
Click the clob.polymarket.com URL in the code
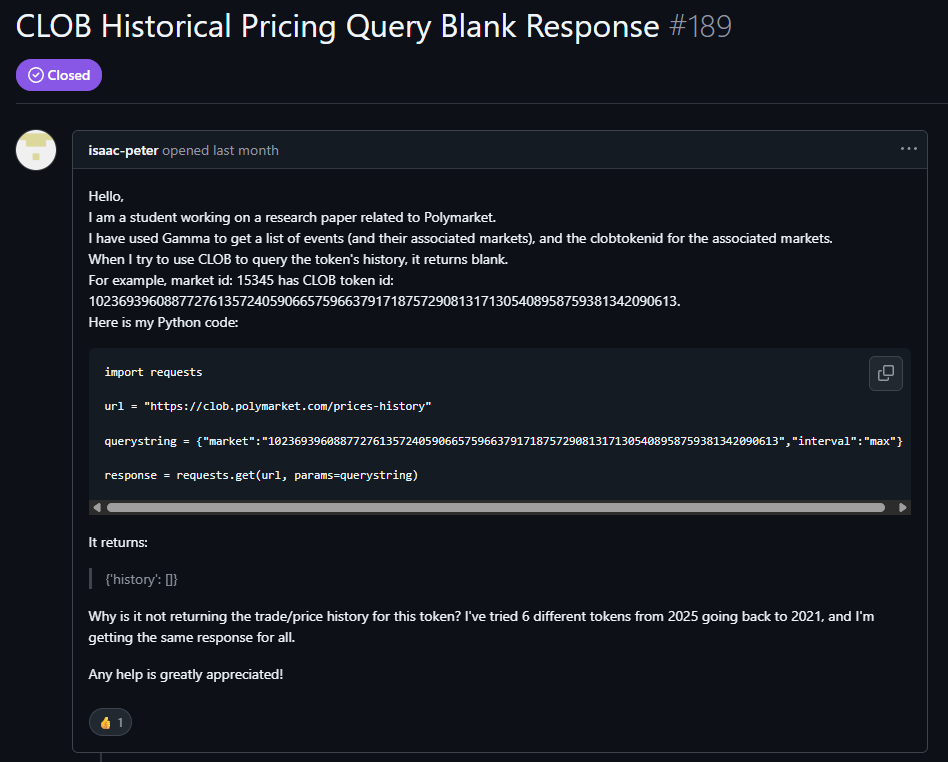pyautogui.click(x=287, y=406)
